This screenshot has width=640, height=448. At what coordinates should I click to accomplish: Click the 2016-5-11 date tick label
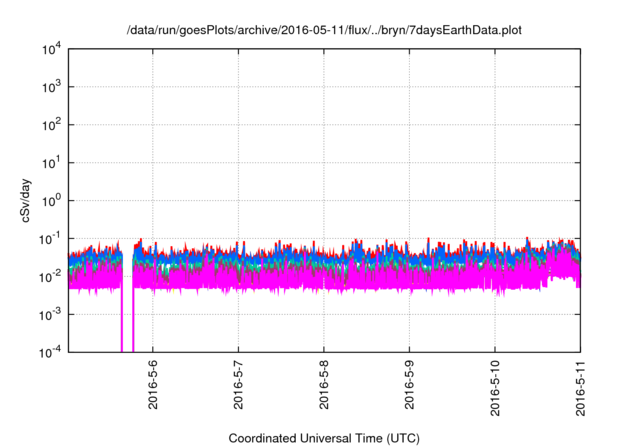pos(580,388)
